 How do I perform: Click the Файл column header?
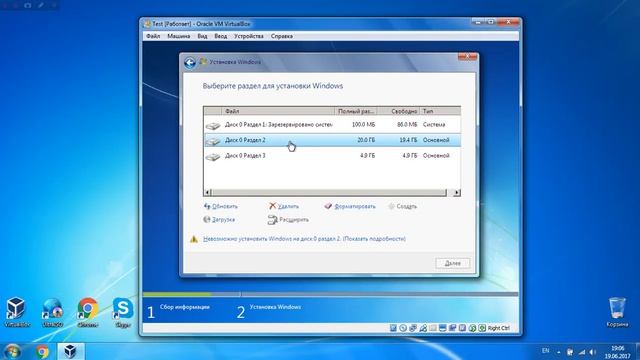click(x=278, y=111)
